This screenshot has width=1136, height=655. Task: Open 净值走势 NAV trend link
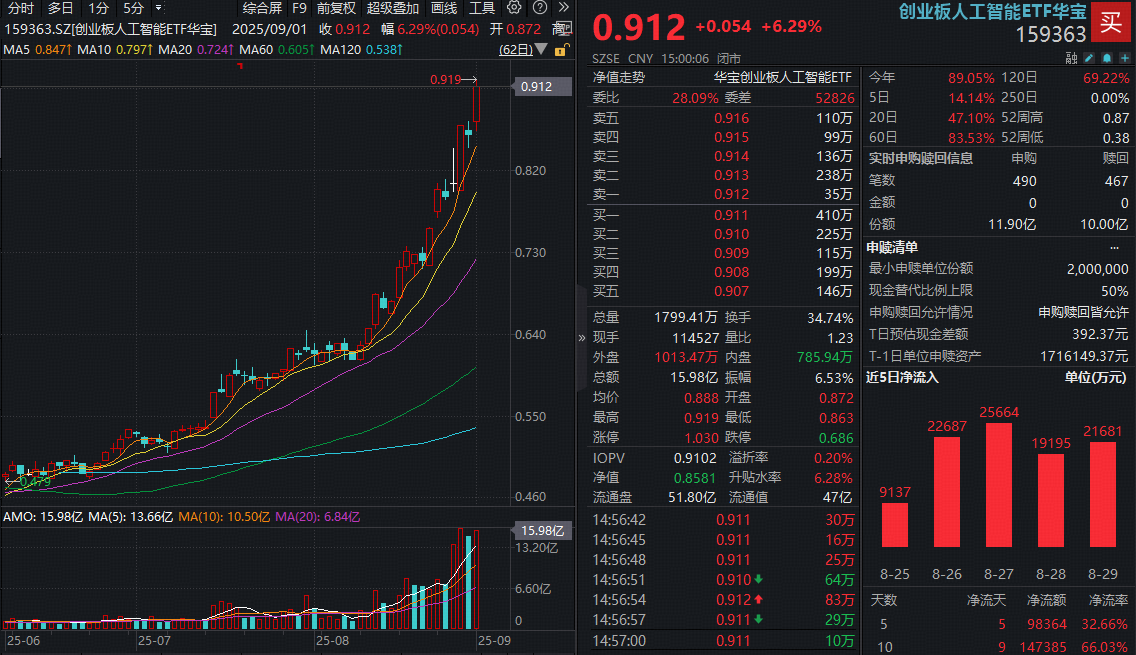pyautogui.click(x=619, y=77)
